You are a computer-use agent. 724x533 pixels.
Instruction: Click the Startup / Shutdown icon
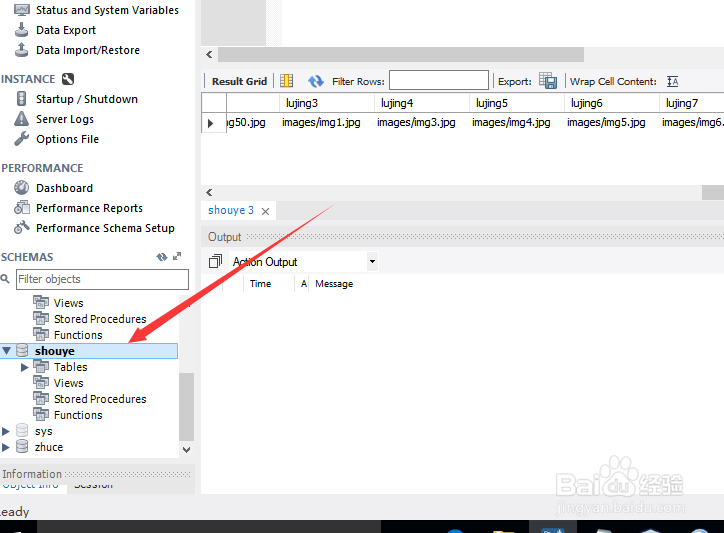click(21, 99)
